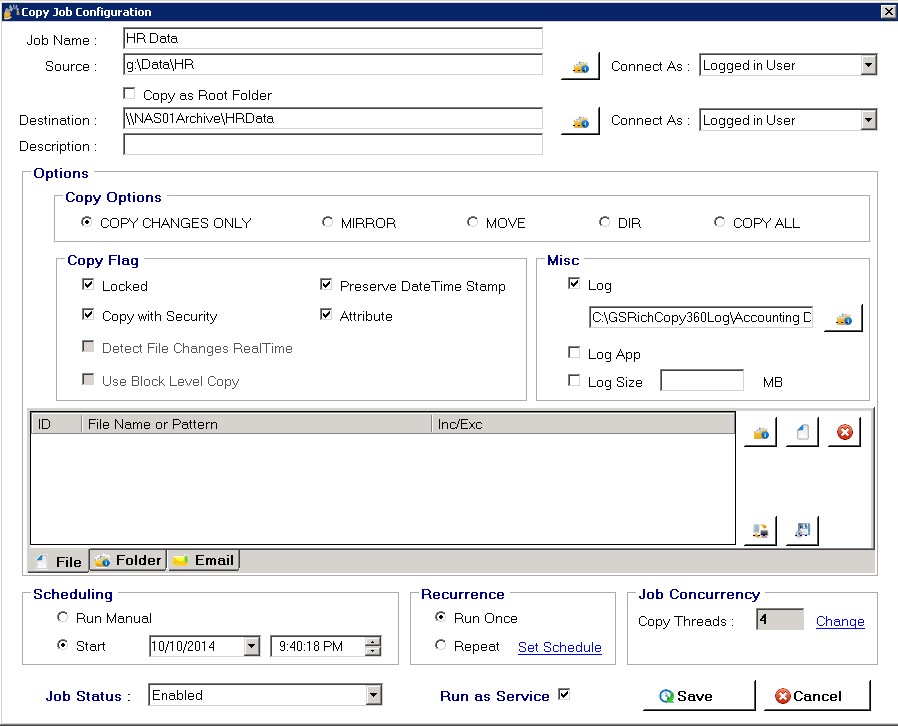This screenshot has width=898, height=726.
Task: Click the Save button
Action: [699, 696]
